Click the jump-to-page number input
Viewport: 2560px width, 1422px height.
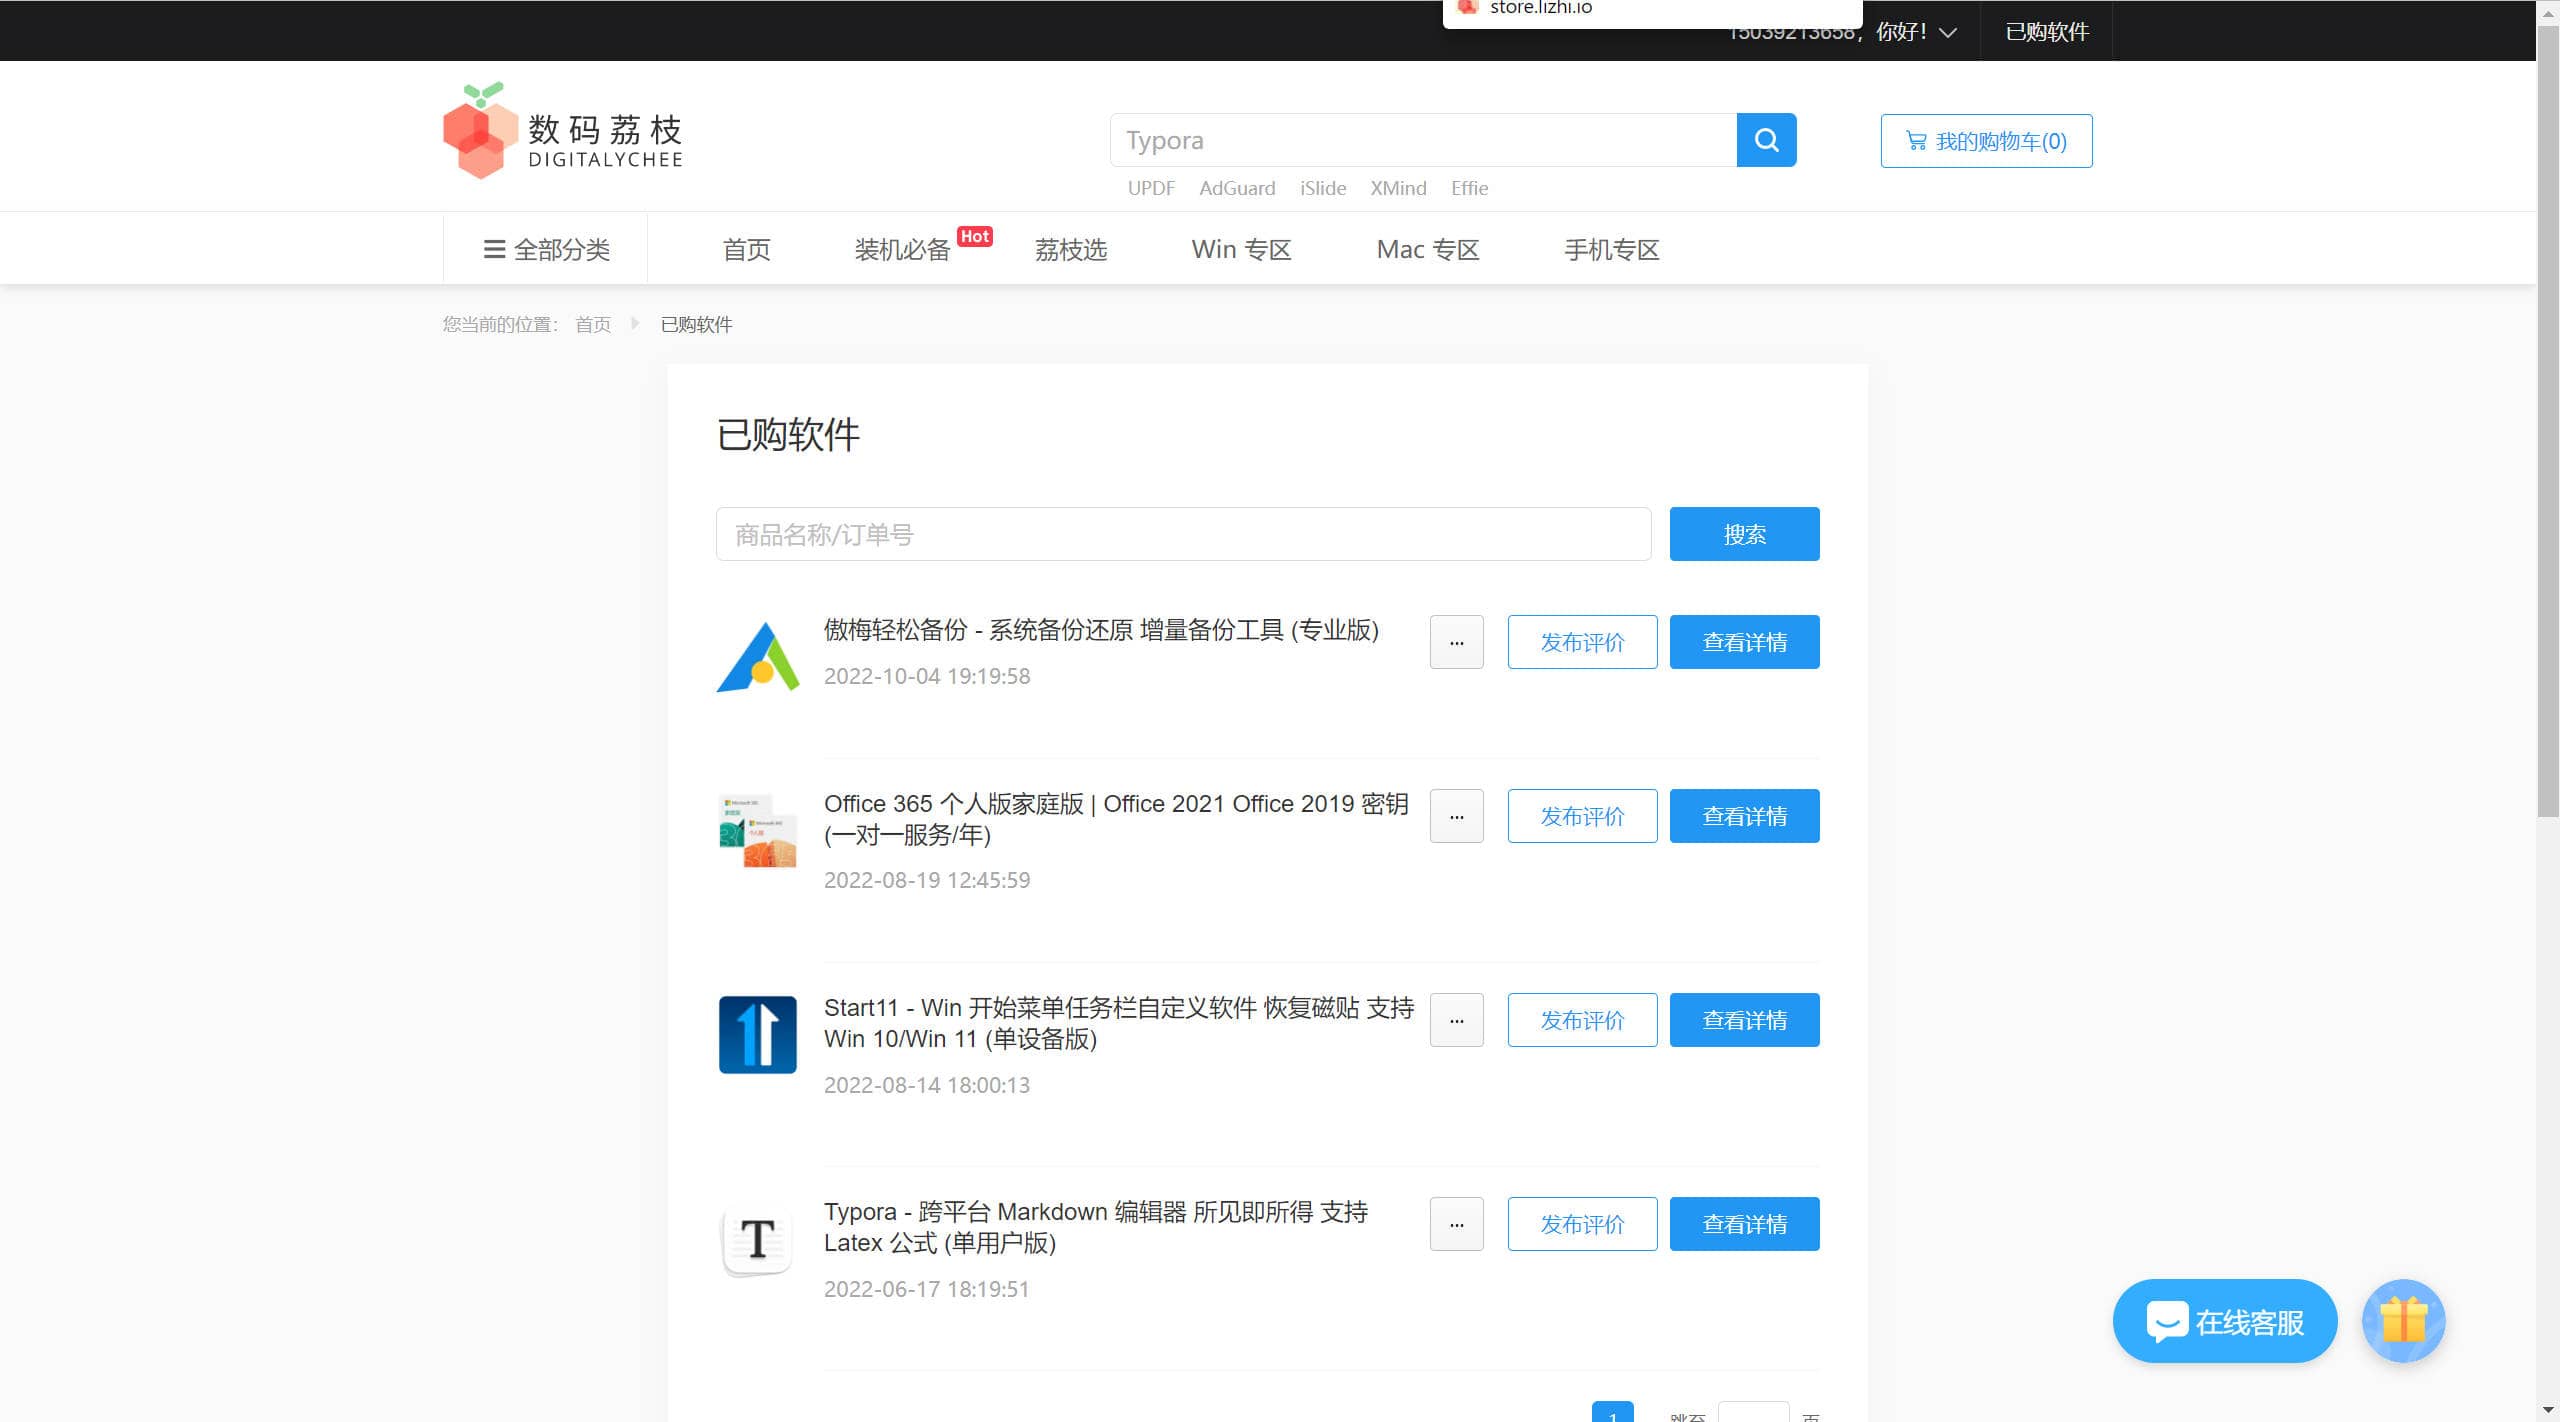(x=1753, y=1412)
